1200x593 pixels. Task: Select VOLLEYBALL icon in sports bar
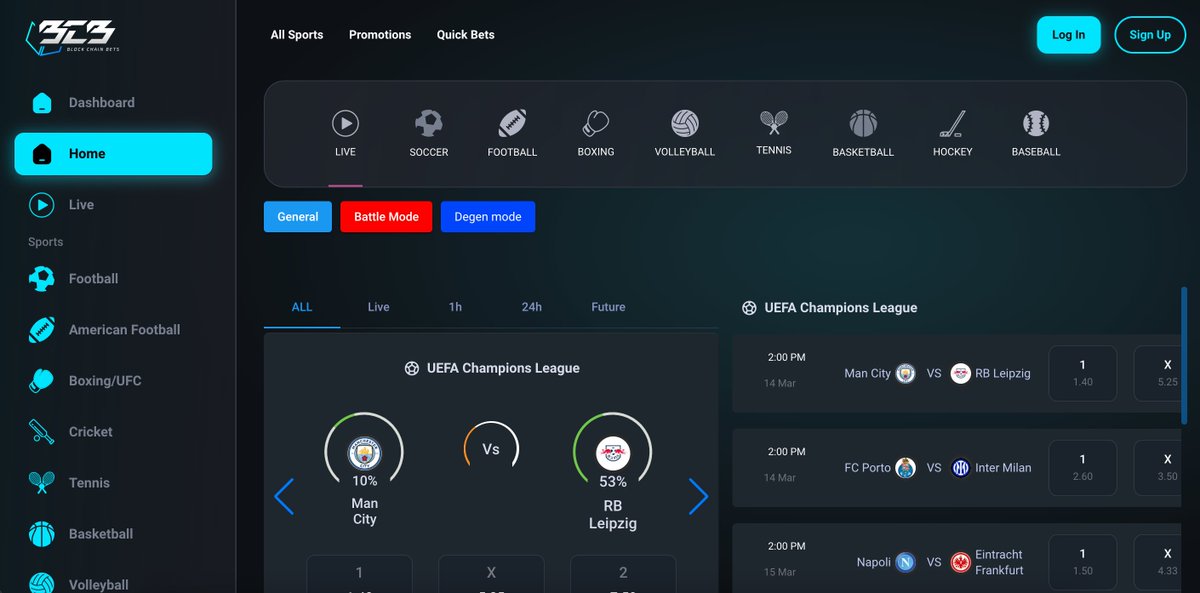point(685,124)
